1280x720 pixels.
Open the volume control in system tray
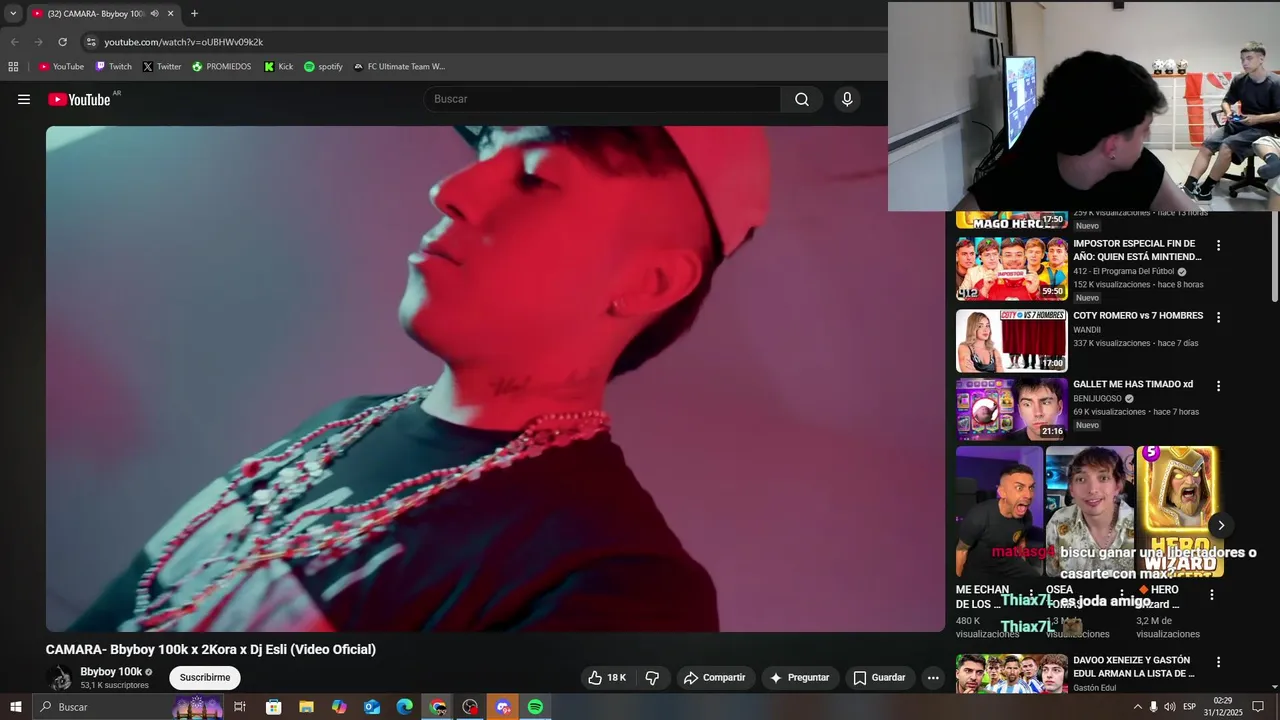1169,707
